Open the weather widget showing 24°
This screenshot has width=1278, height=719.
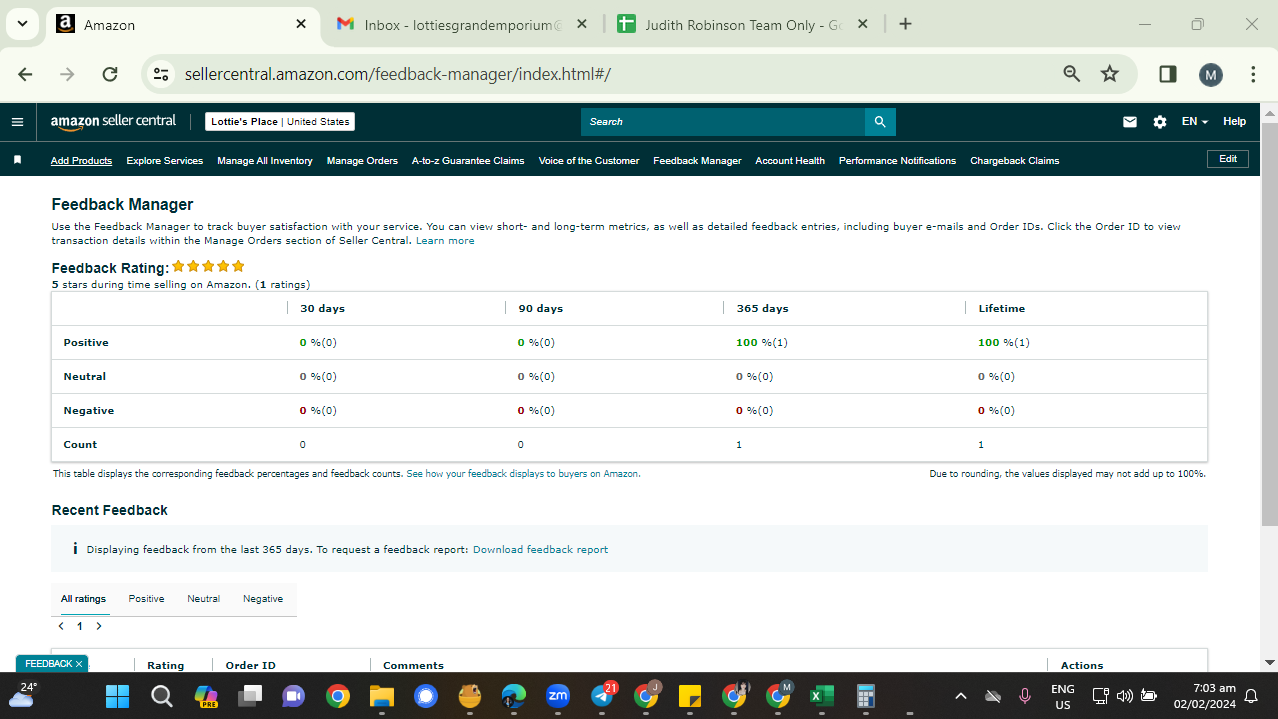point(24,696)
